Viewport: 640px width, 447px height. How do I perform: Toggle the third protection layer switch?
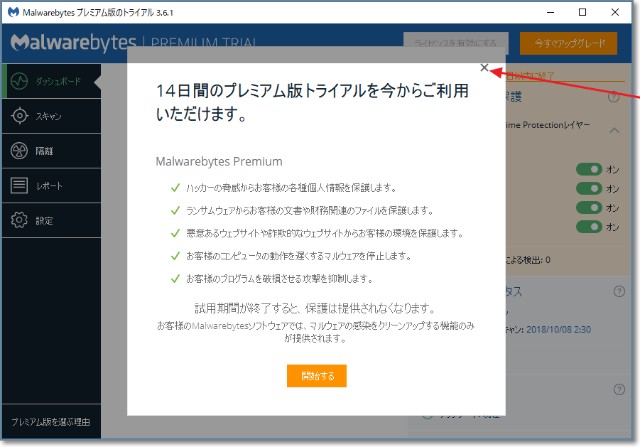589,207
